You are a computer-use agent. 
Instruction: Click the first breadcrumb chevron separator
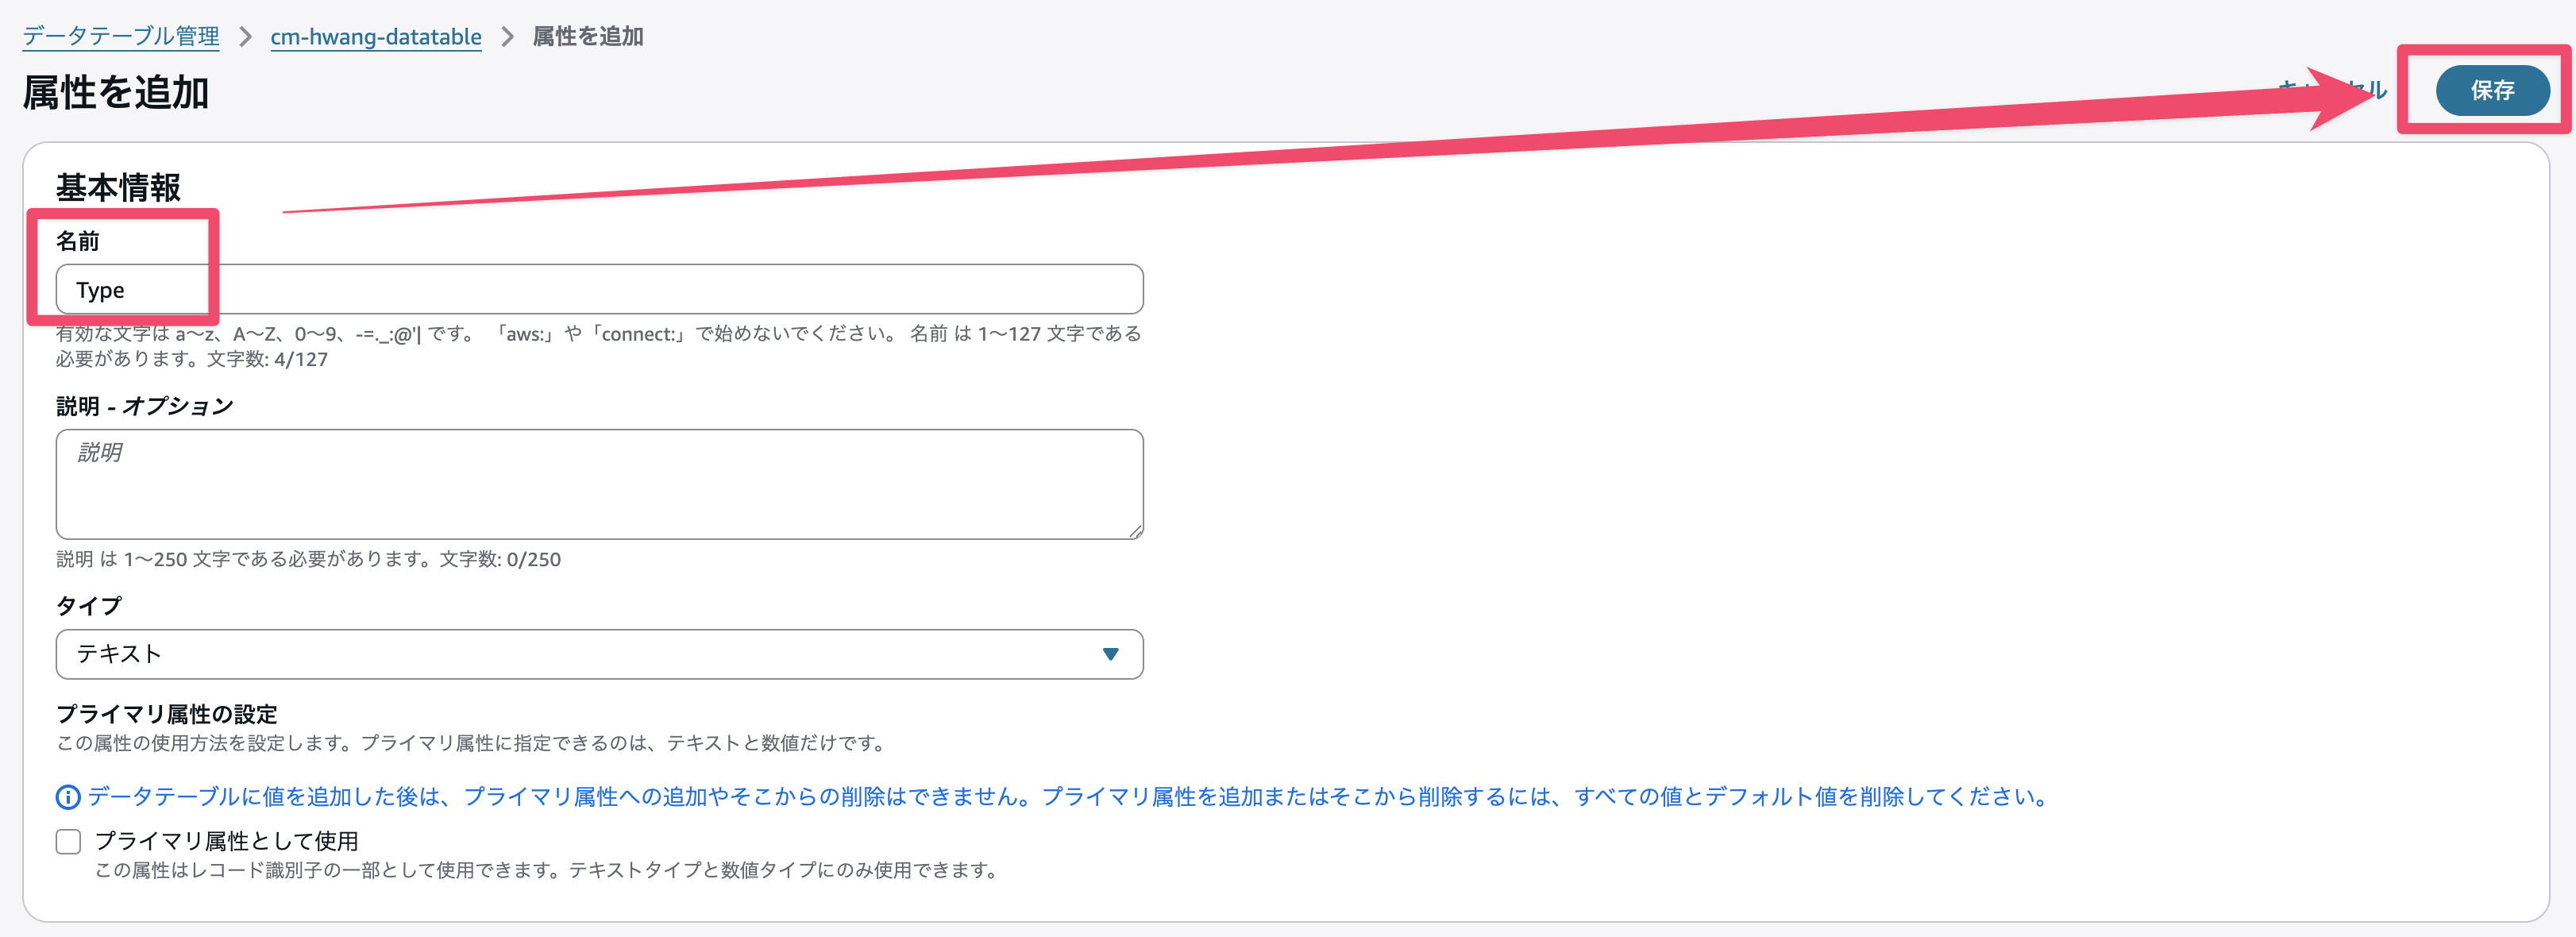tap(245, 37)
